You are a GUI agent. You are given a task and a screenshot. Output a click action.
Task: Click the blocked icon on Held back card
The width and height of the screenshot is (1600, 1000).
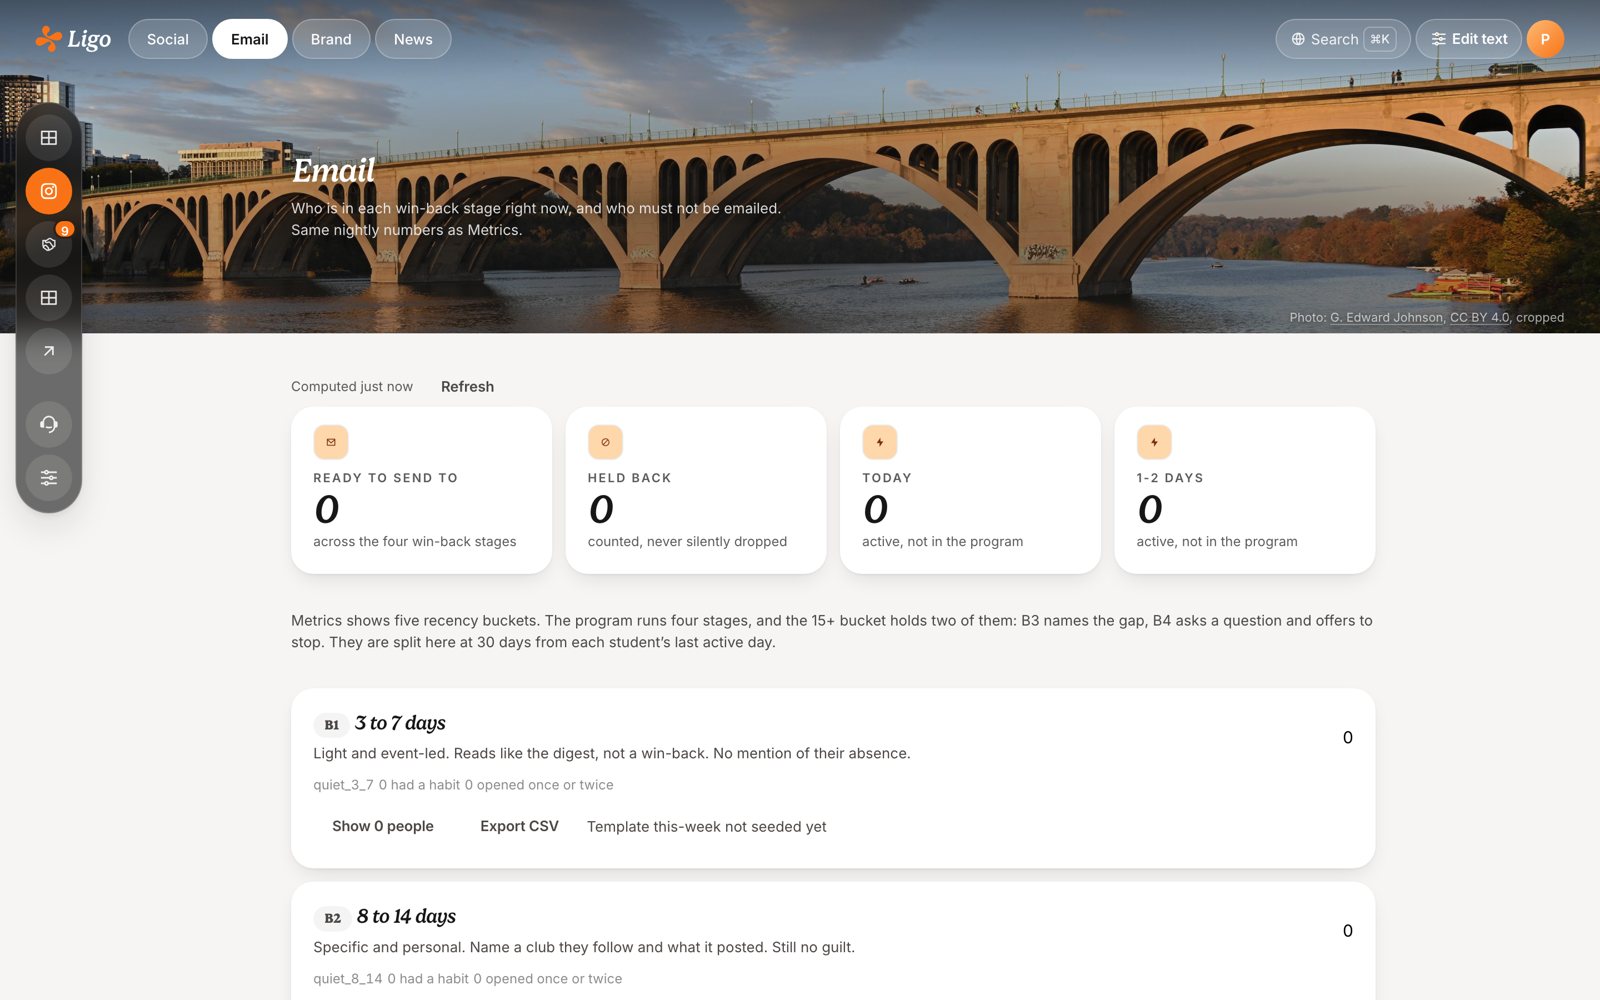click(x=605, y=442)
